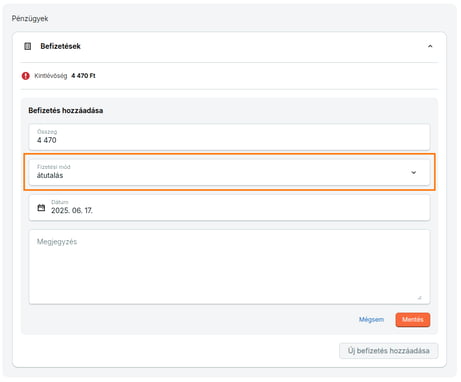This screenshot has width=461, height=382.
Task: Click the Befizetések receipt icon
Action: (x=28, y=46)
